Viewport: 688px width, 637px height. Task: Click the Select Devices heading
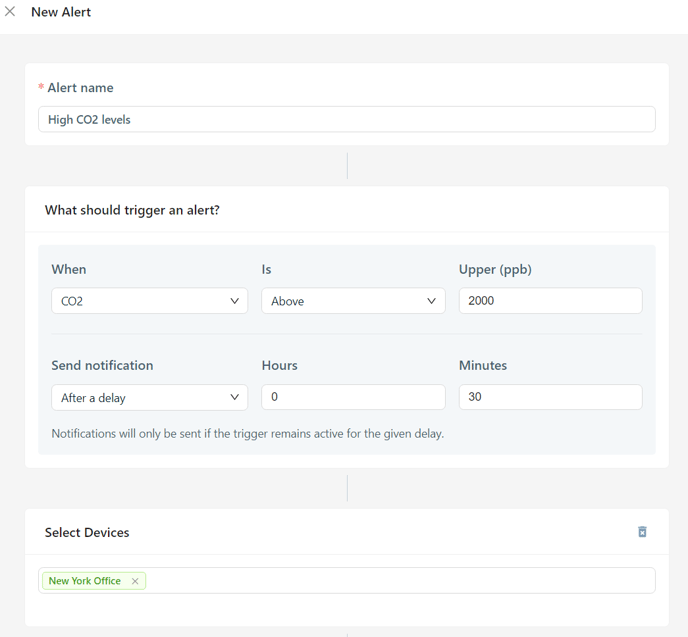coord(87,533)
